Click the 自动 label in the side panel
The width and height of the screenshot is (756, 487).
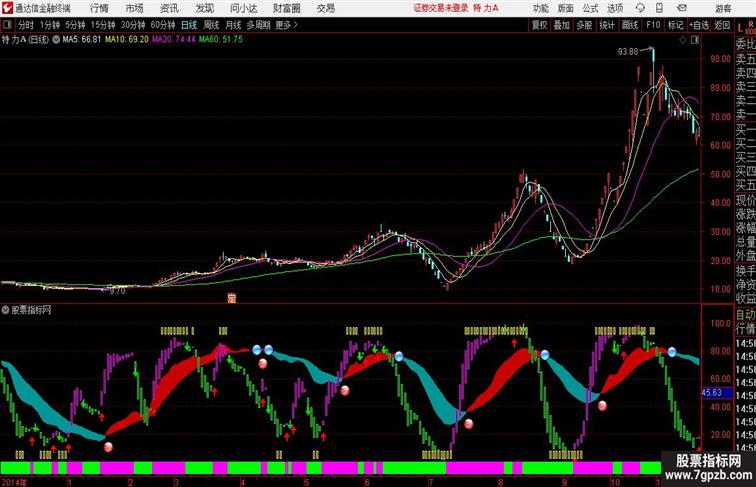745,315
